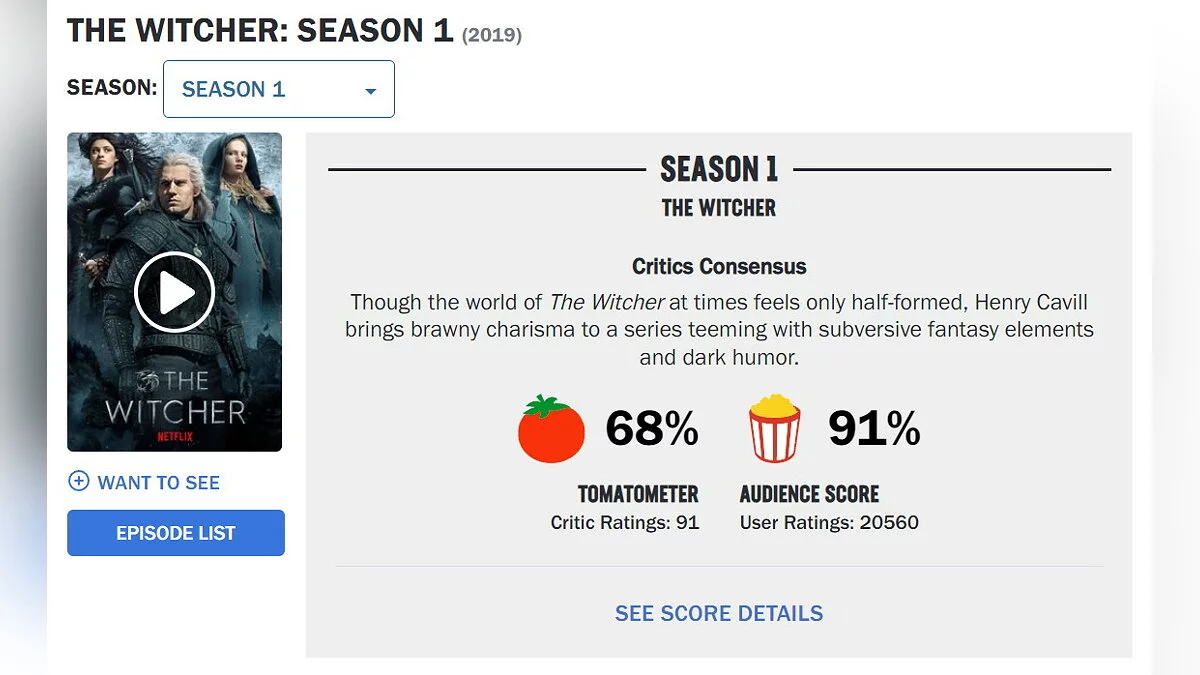Select the Audience Score label
This screenshot has width=1200, height=675.
[809, 494]
